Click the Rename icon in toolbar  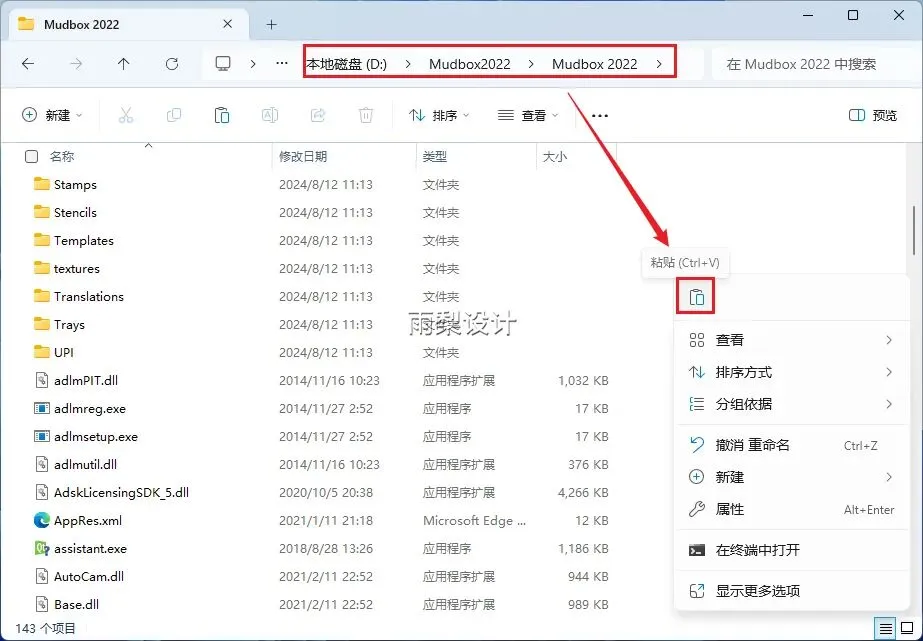point(270,115)
